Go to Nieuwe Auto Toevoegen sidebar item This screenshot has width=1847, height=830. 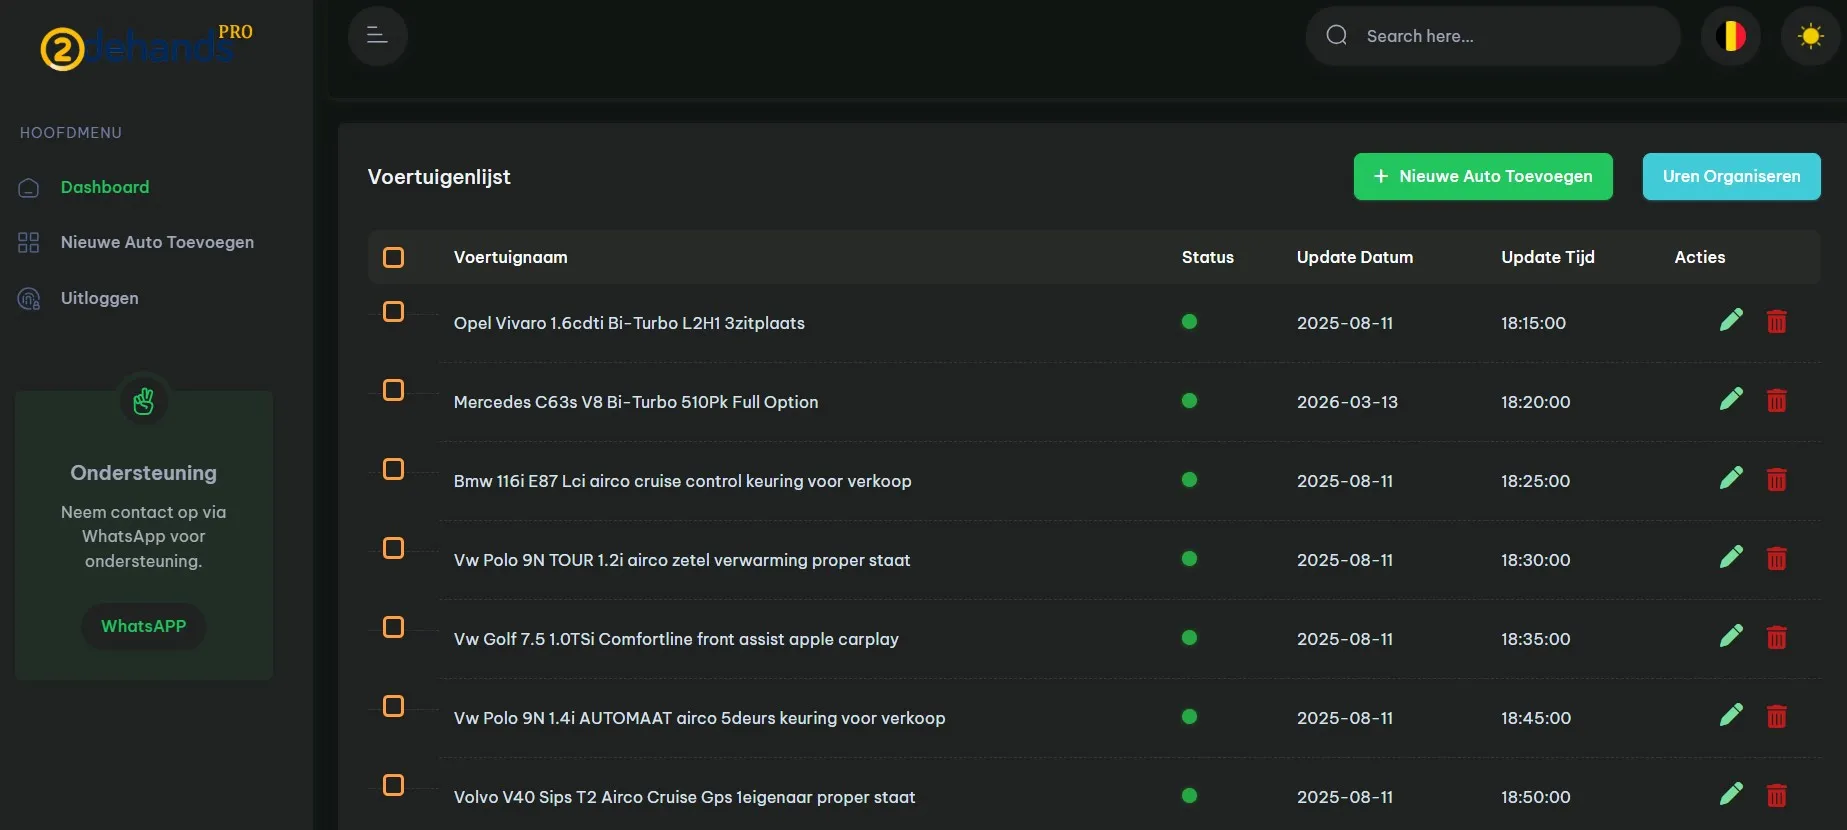click(x=157, y=242)
